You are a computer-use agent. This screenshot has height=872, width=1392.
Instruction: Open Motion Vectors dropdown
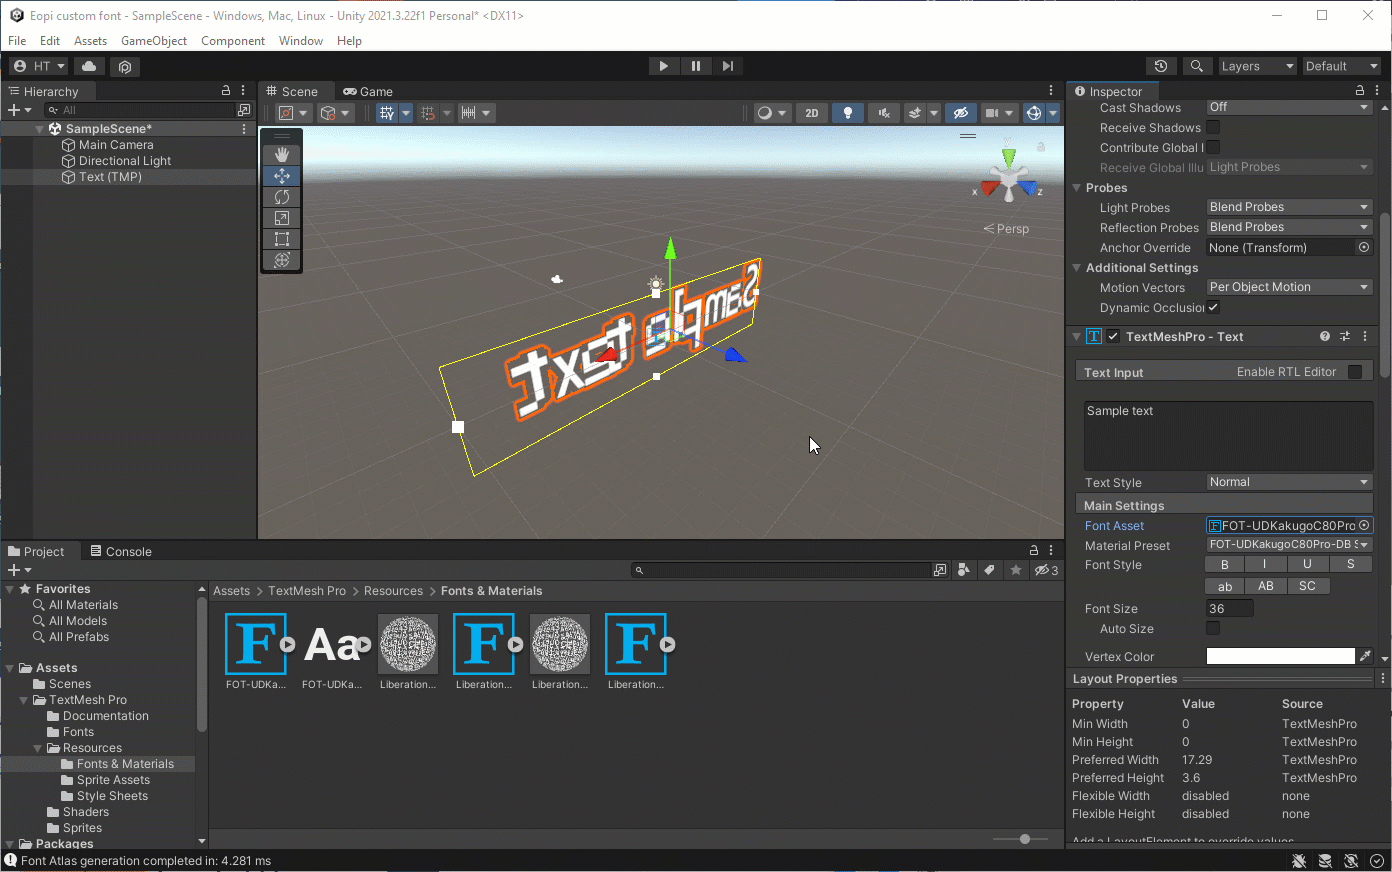click(1289, 287)
